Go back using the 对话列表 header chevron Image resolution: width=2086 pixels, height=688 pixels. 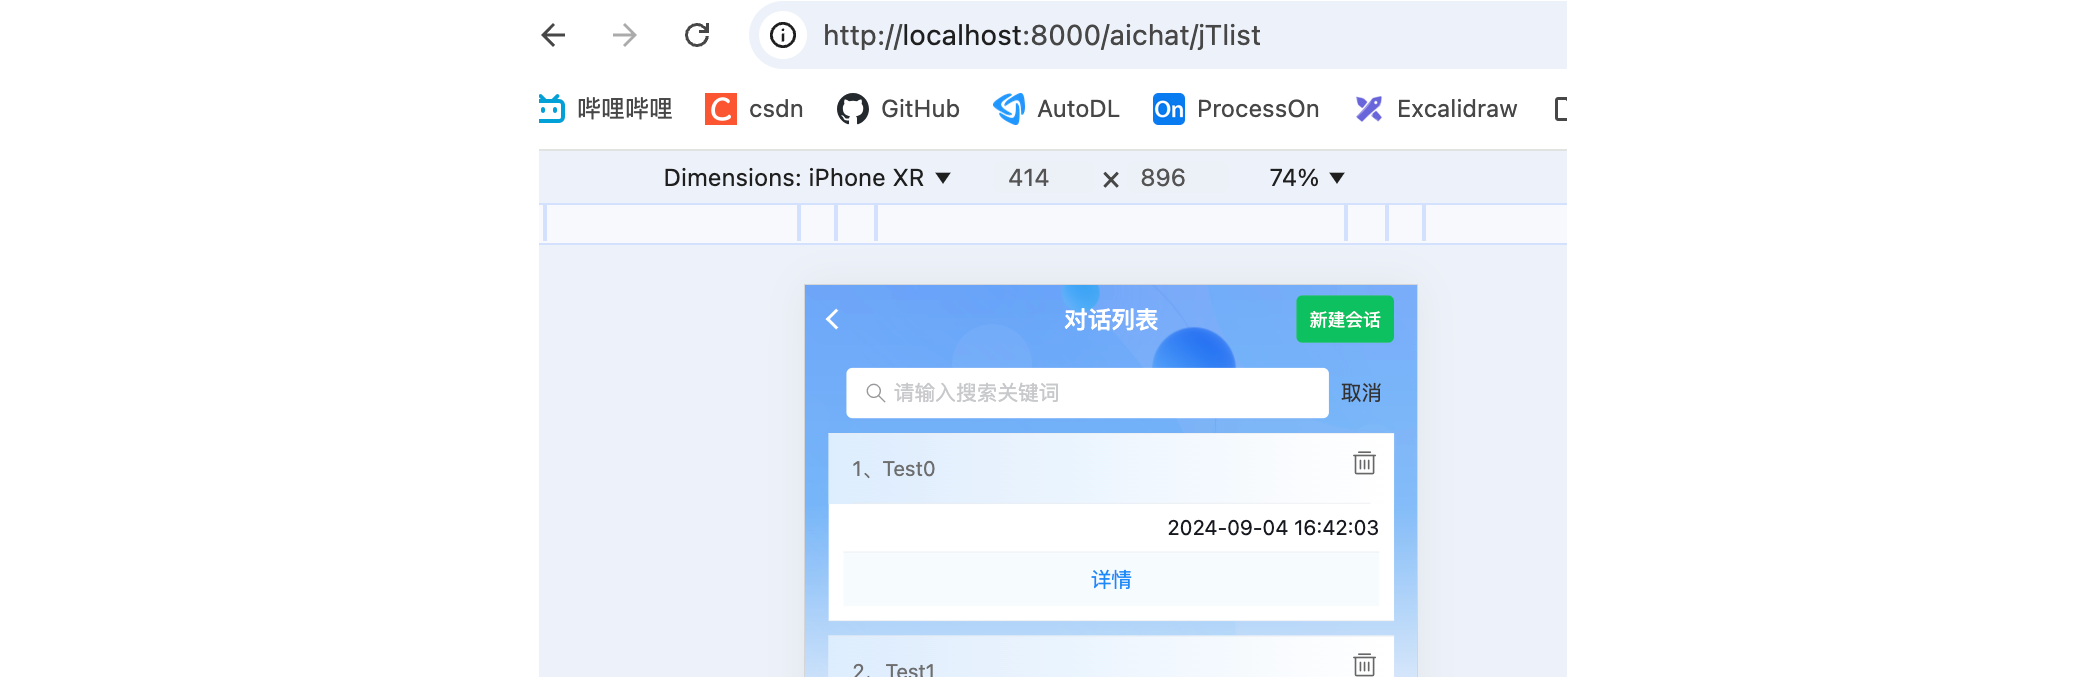(832, 319)
